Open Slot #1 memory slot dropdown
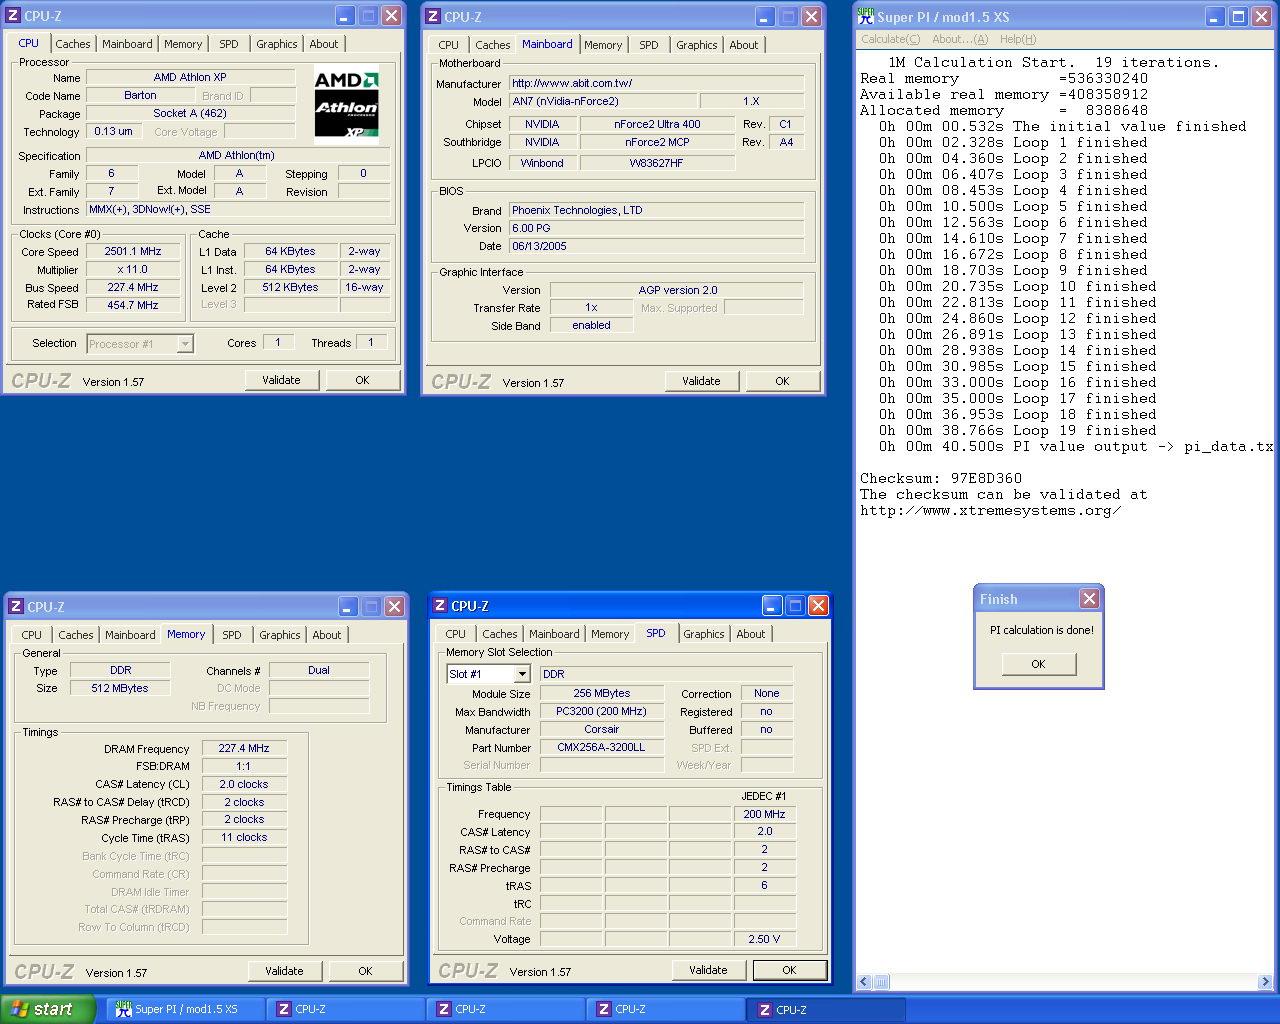The height and width of the screenshot is (1024, 1280). [x=522, y=674]
